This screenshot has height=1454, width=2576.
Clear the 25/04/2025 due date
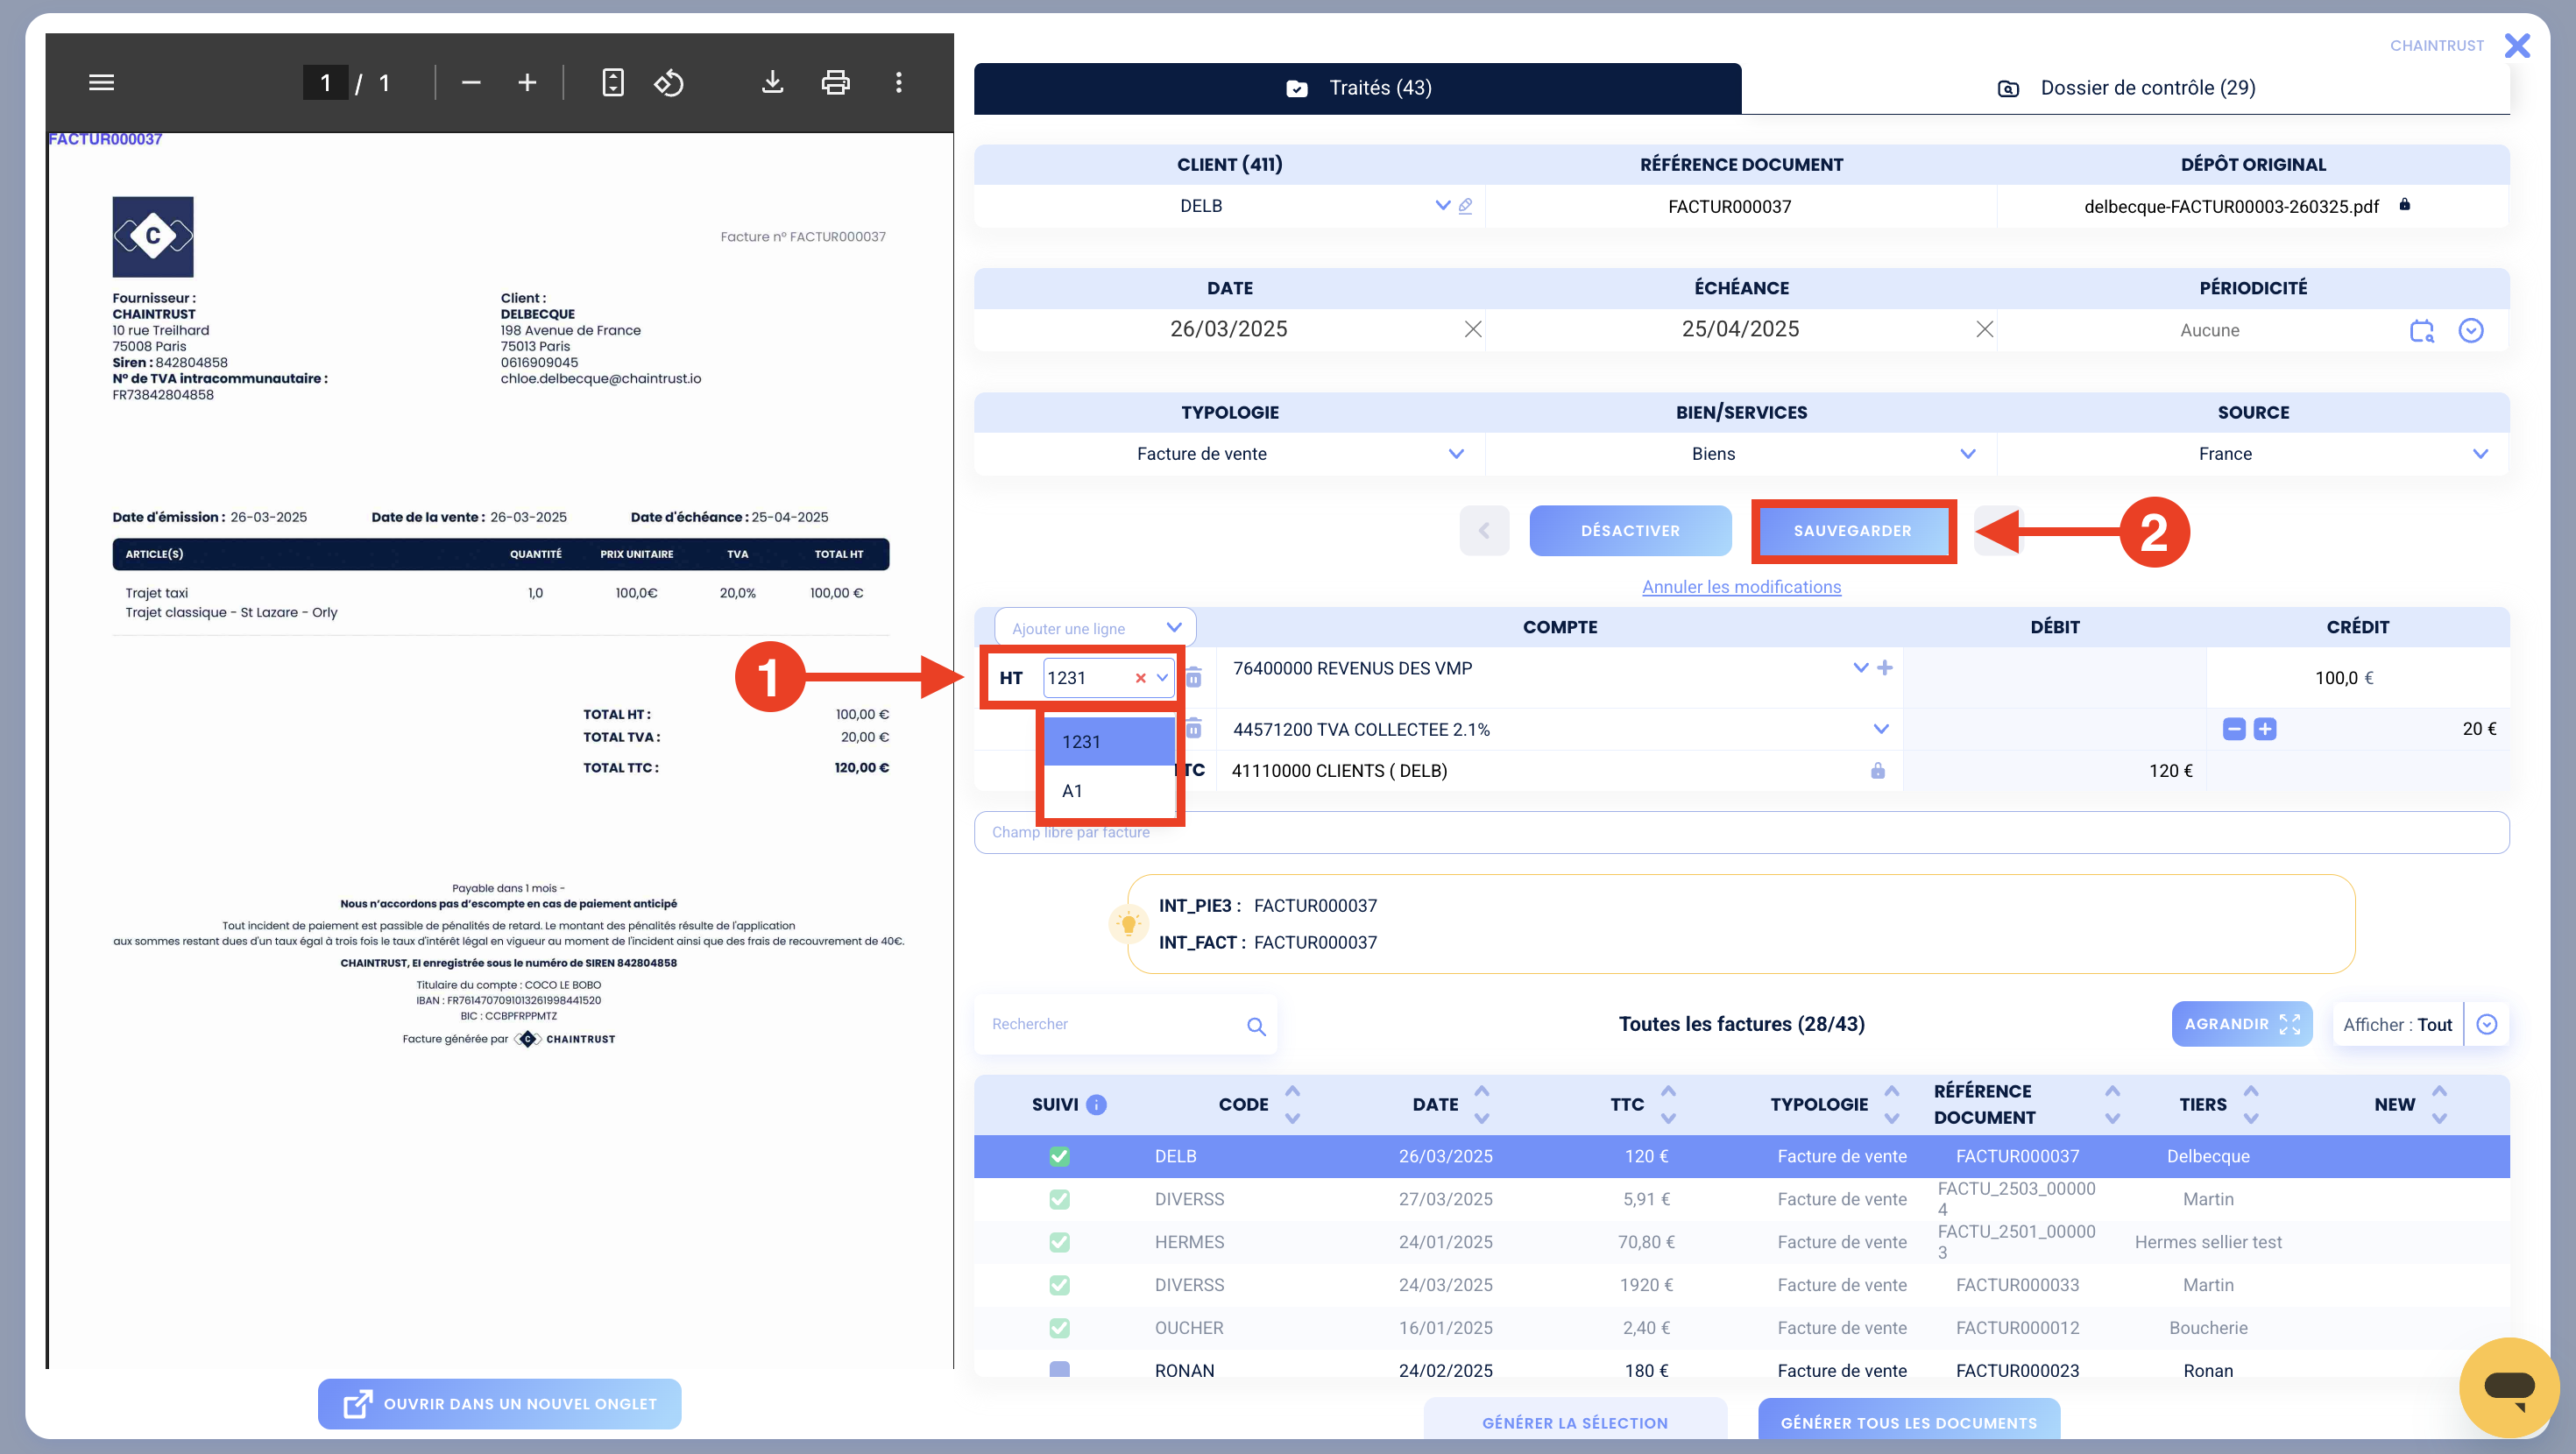coord(1985,329)
